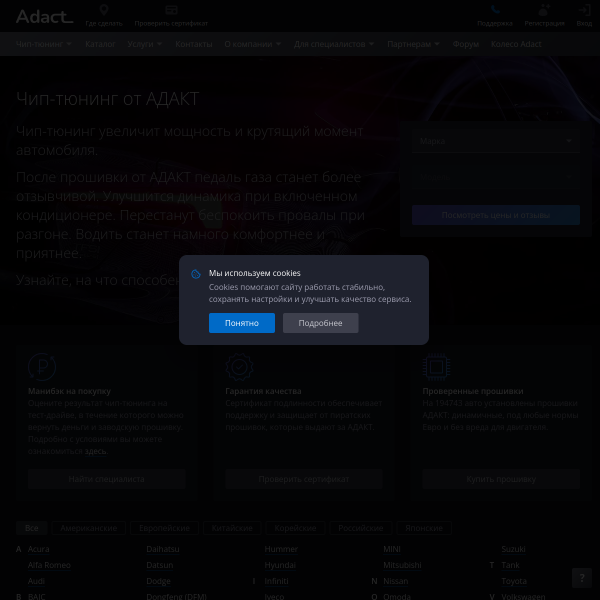Click the quality guarantee badge icon
Screen dimensions: 600x600
239,367
